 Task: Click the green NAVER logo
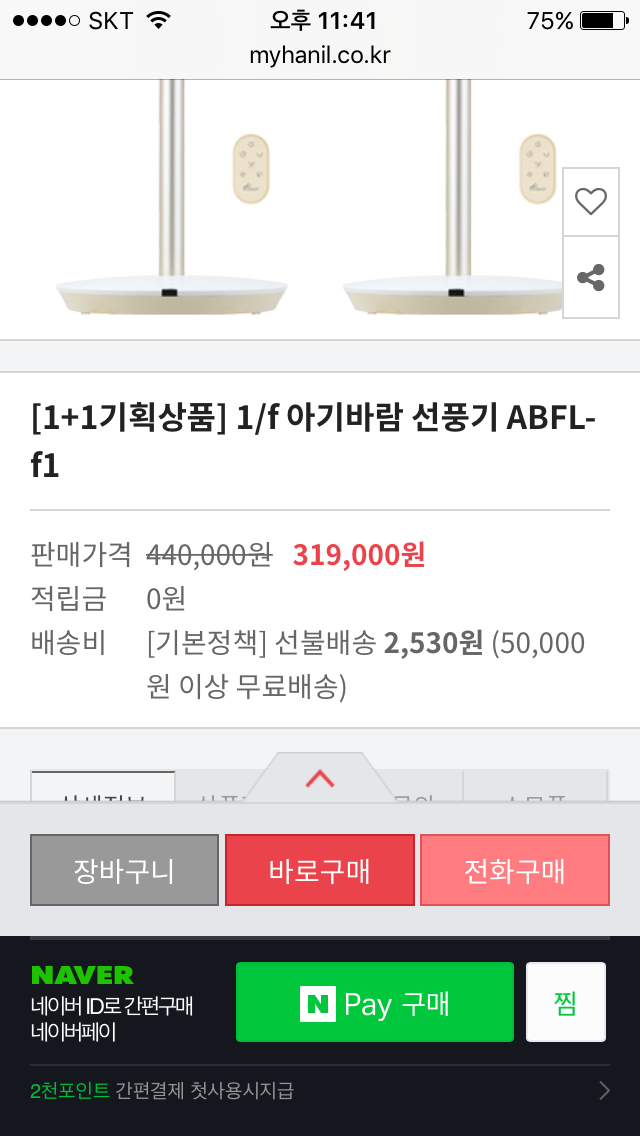click(82, 975)
